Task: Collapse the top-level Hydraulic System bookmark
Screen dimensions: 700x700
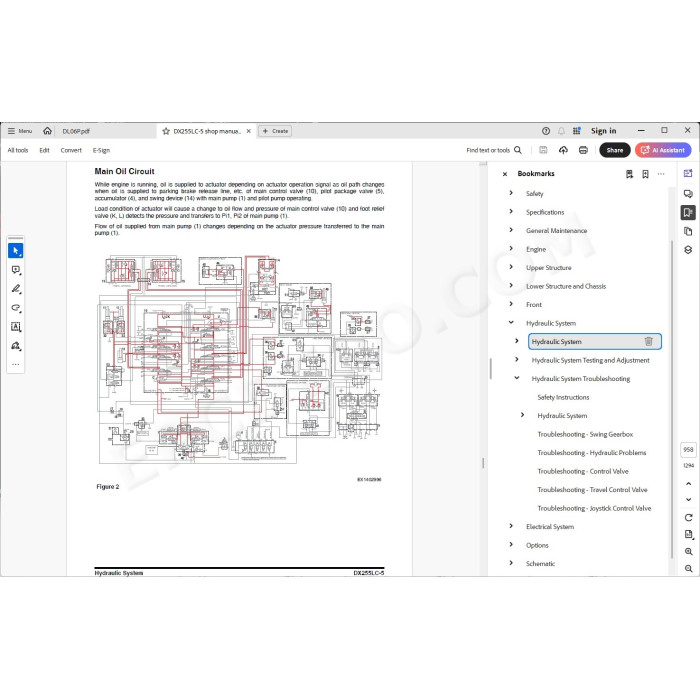Action: coord(511,322)
